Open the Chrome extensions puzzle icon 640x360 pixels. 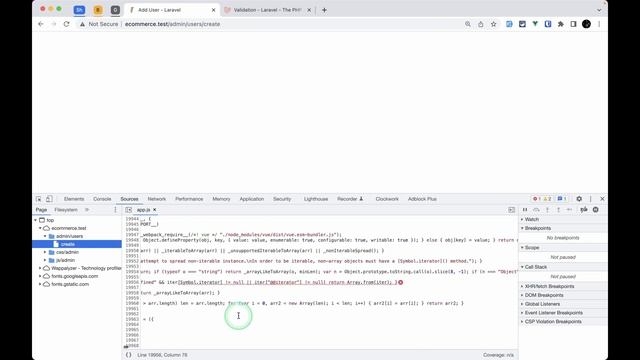(561, 24)
